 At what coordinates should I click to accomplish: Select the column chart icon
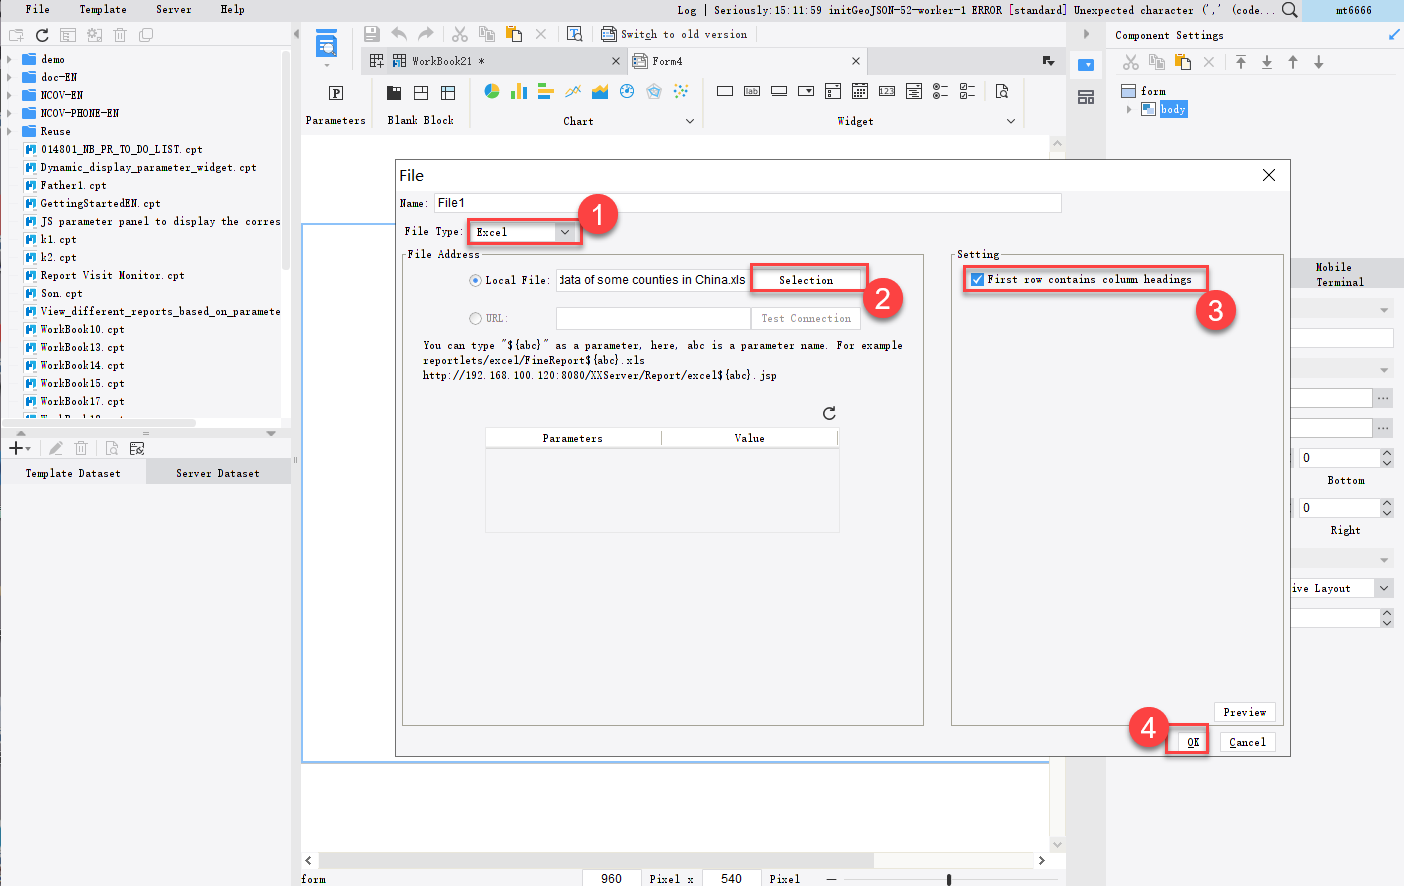517,90
